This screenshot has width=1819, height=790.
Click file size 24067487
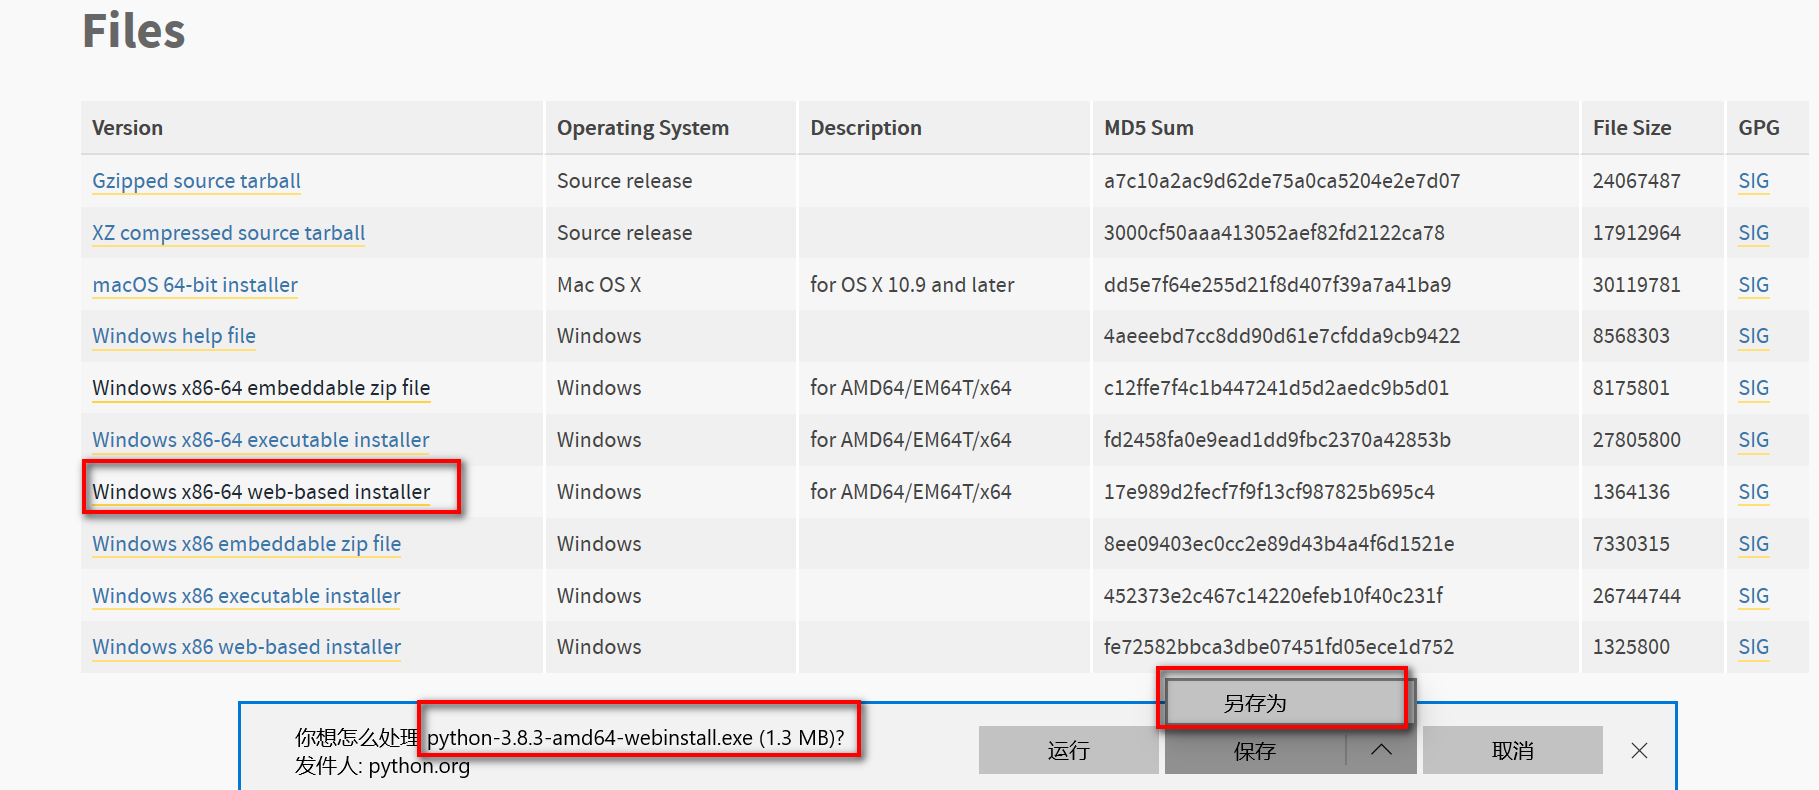click(x=1637, y=181)
